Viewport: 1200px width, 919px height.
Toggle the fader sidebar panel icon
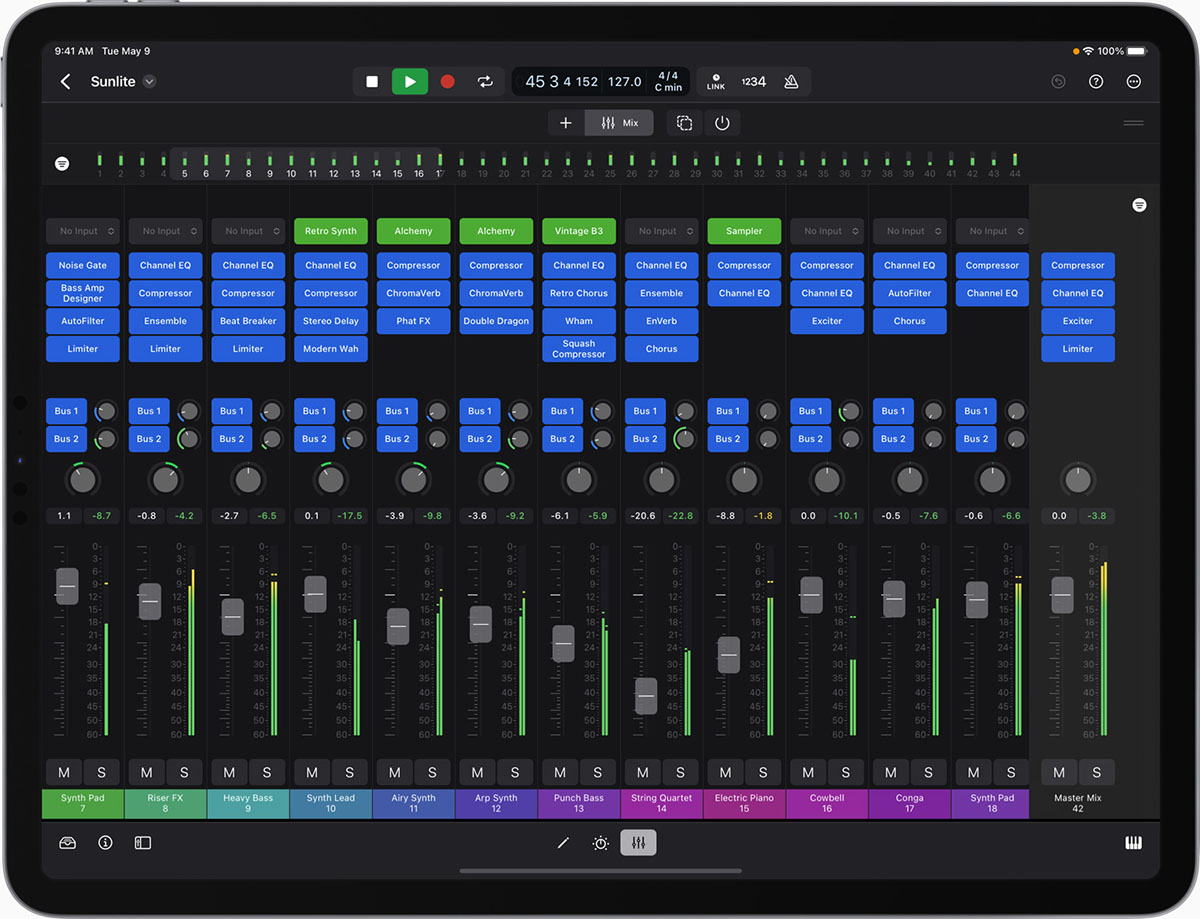(143, 843)
